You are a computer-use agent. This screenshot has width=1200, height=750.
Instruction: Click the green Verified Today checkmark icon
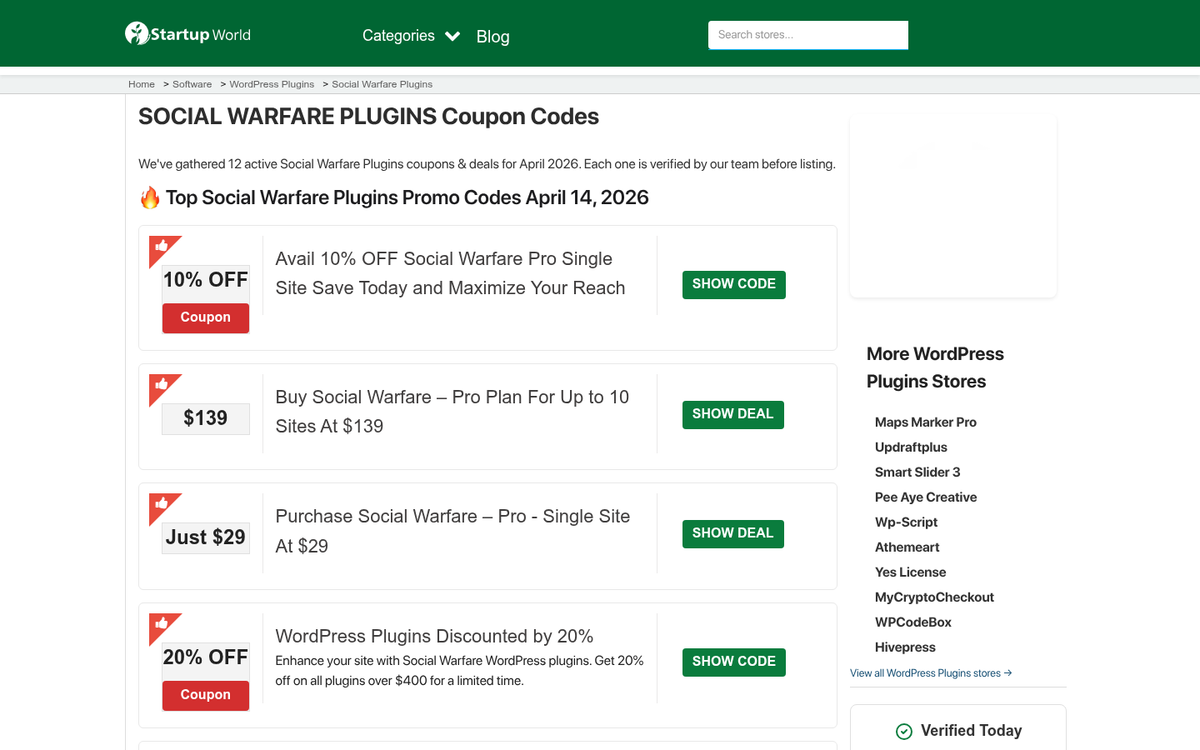point(905,731)
